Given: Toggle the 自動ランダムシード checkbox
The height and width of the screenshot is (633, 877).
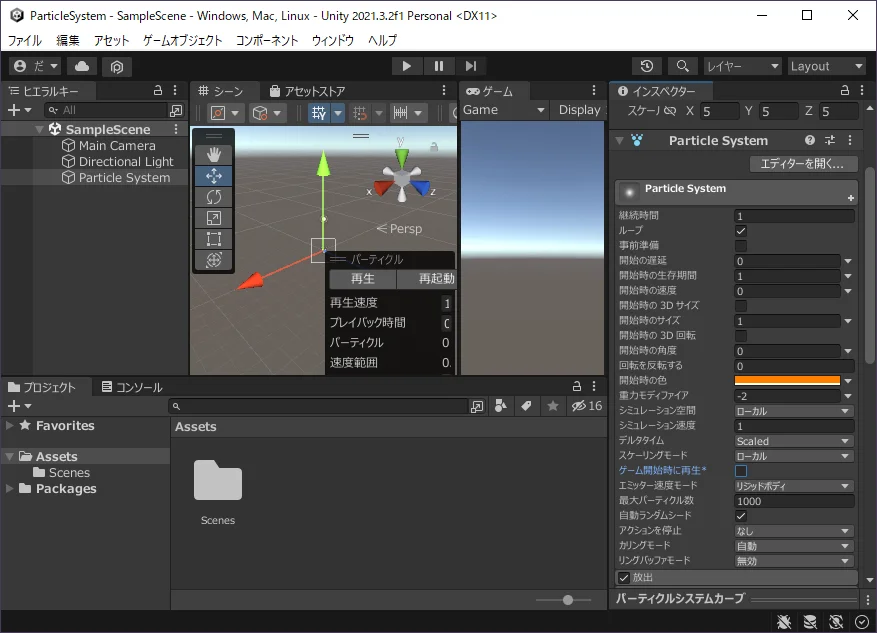Looking at the screenshot, I should click(741, 516).
